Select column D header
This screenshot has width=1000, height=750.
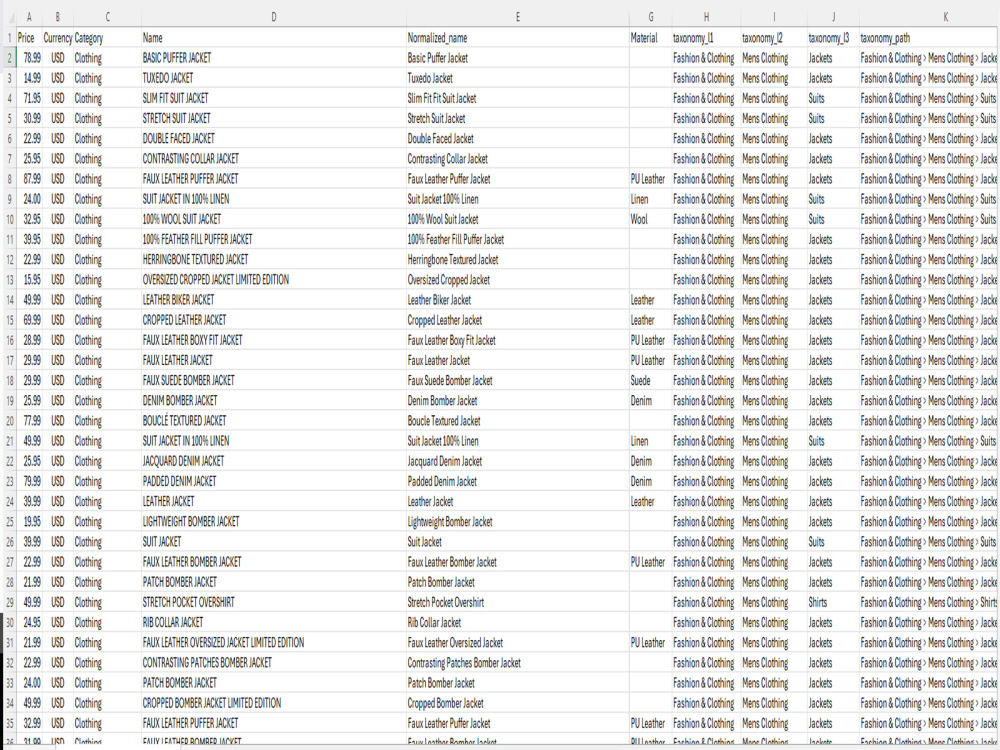pos(274,17)
